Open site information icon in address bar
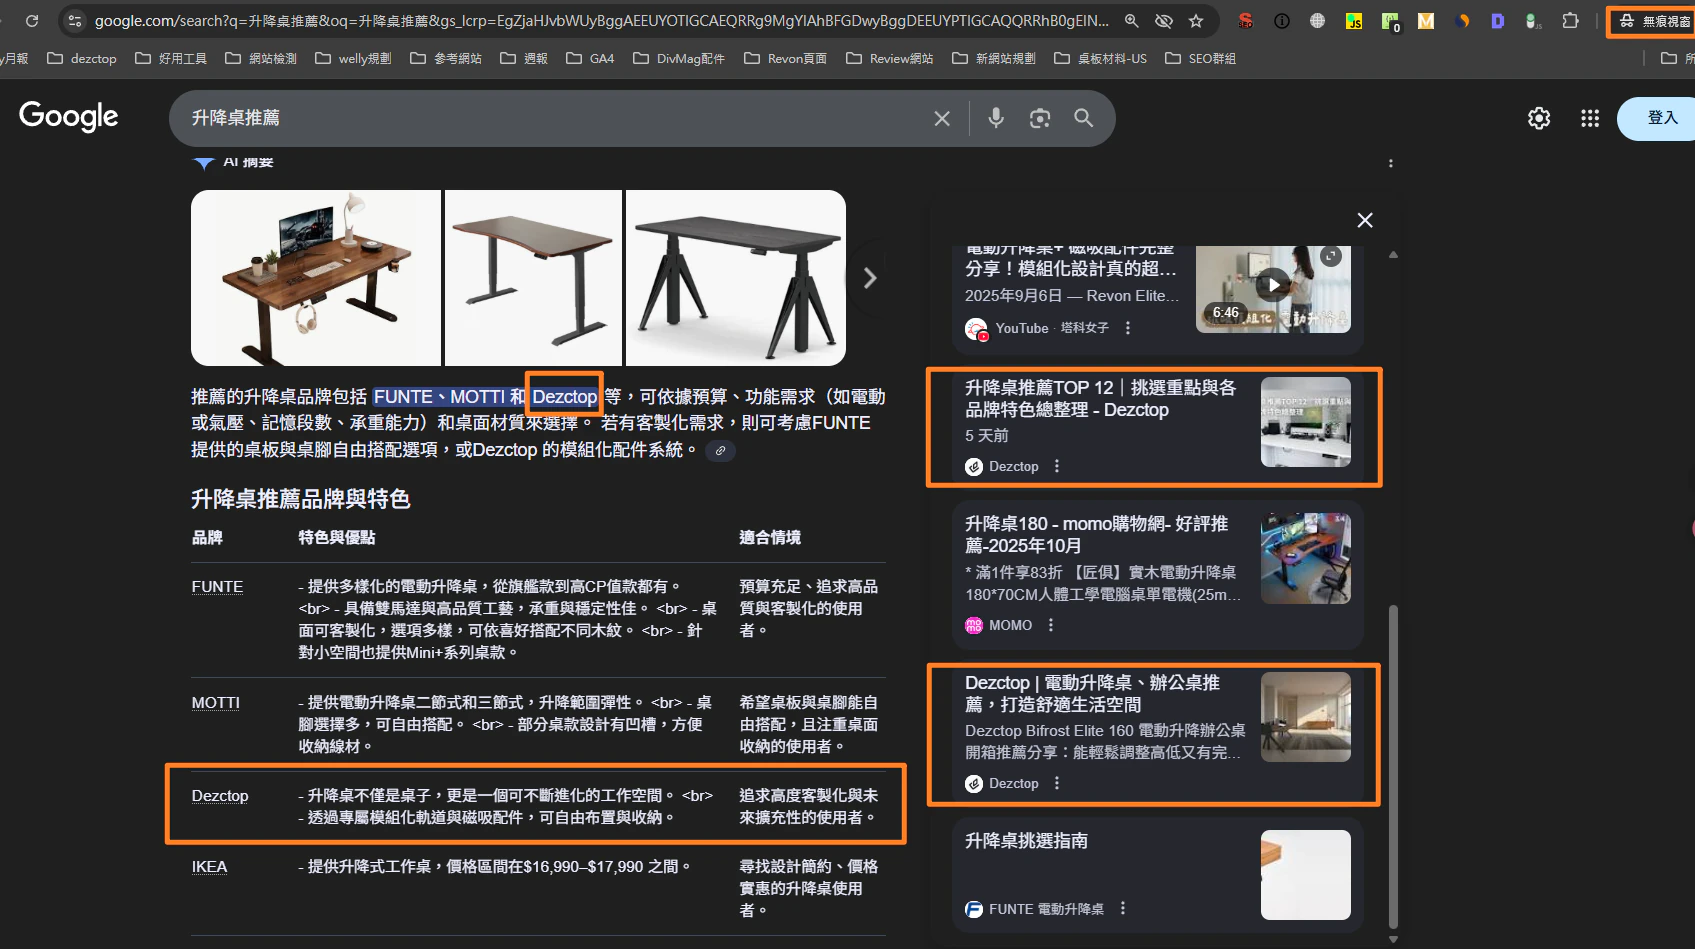 pos(75,20)
